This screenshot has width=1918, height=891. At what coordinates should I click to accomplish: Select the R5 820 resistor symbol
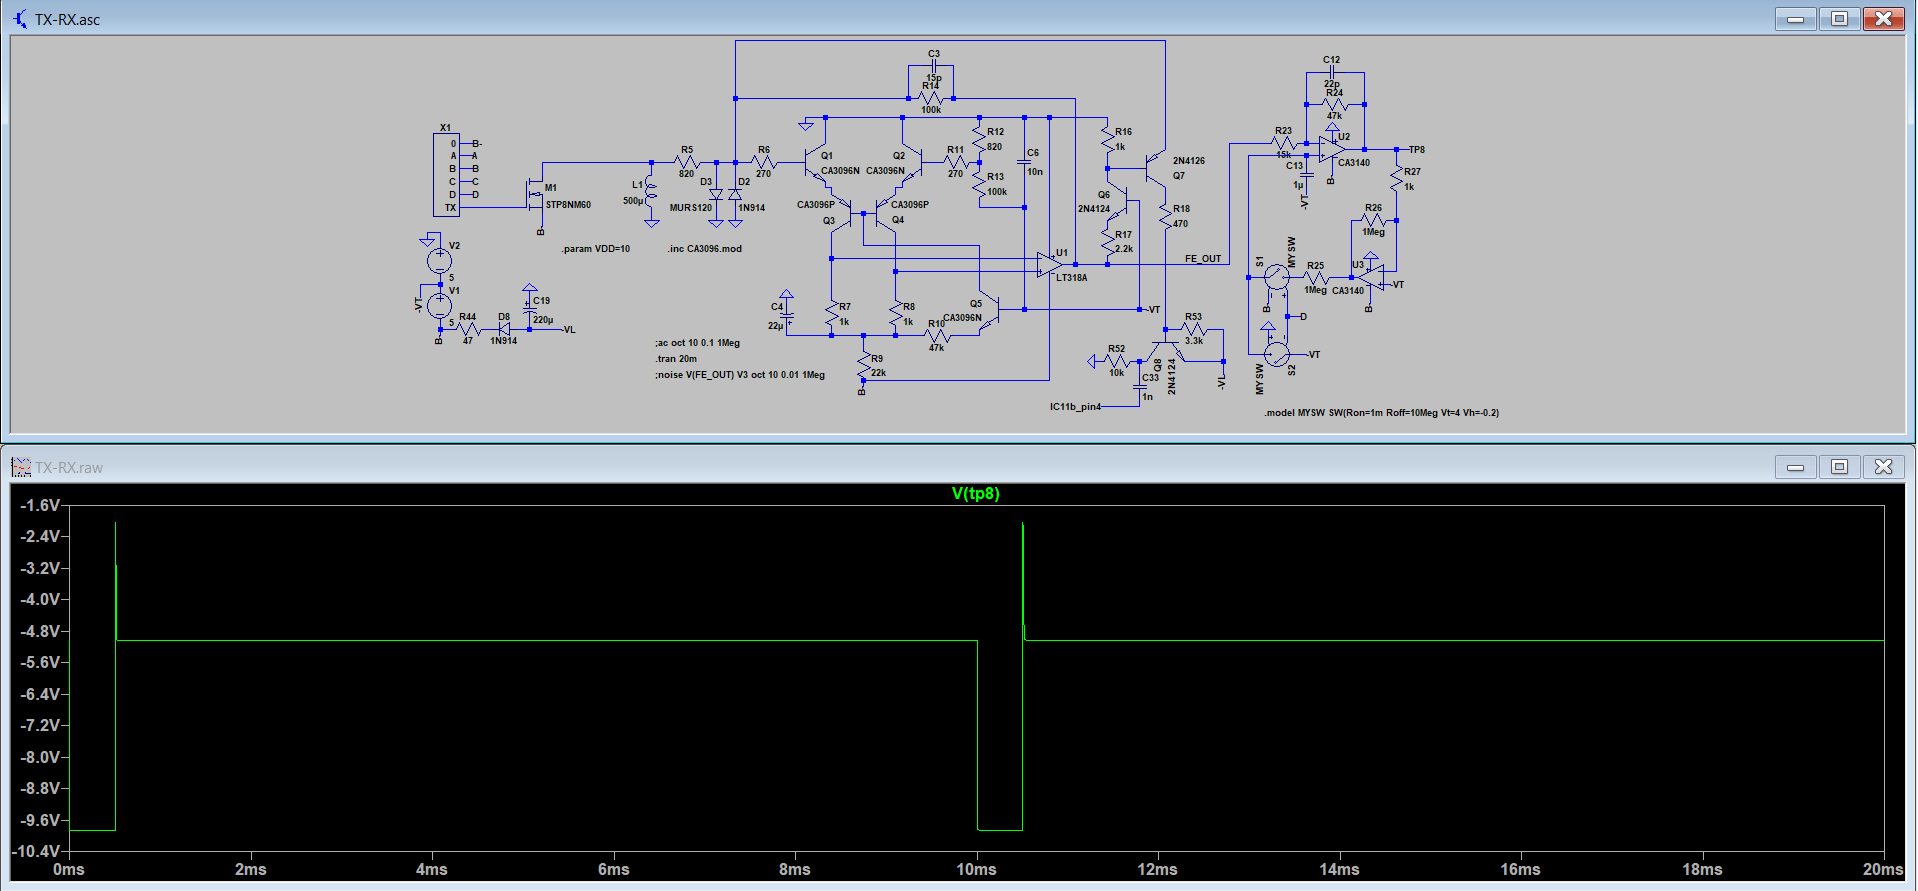coord(686,162)
